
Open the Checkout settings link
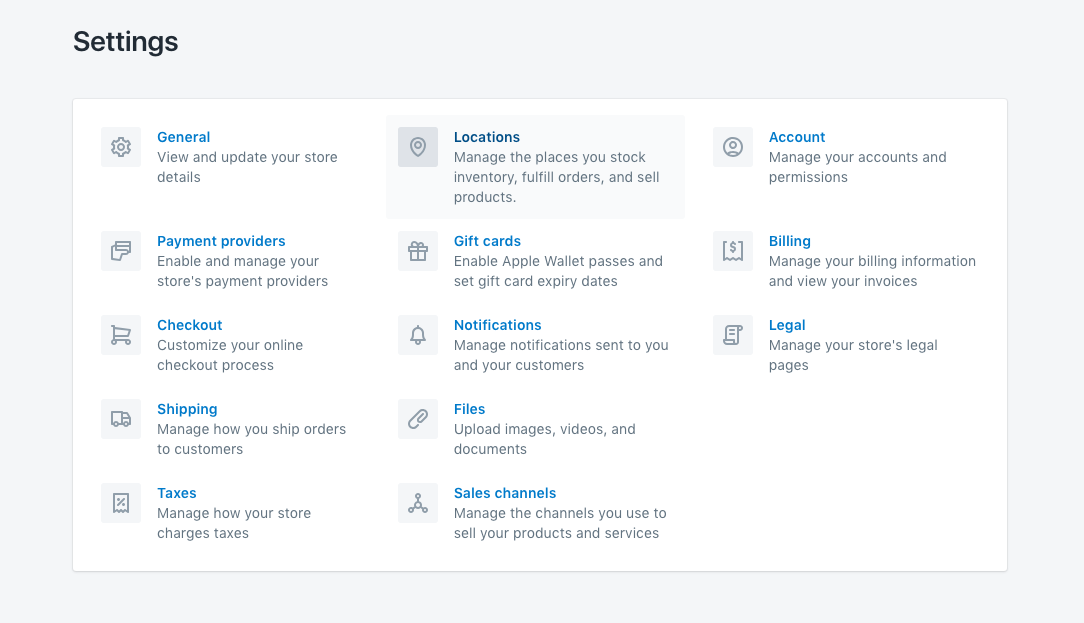[x=189, y=325]
